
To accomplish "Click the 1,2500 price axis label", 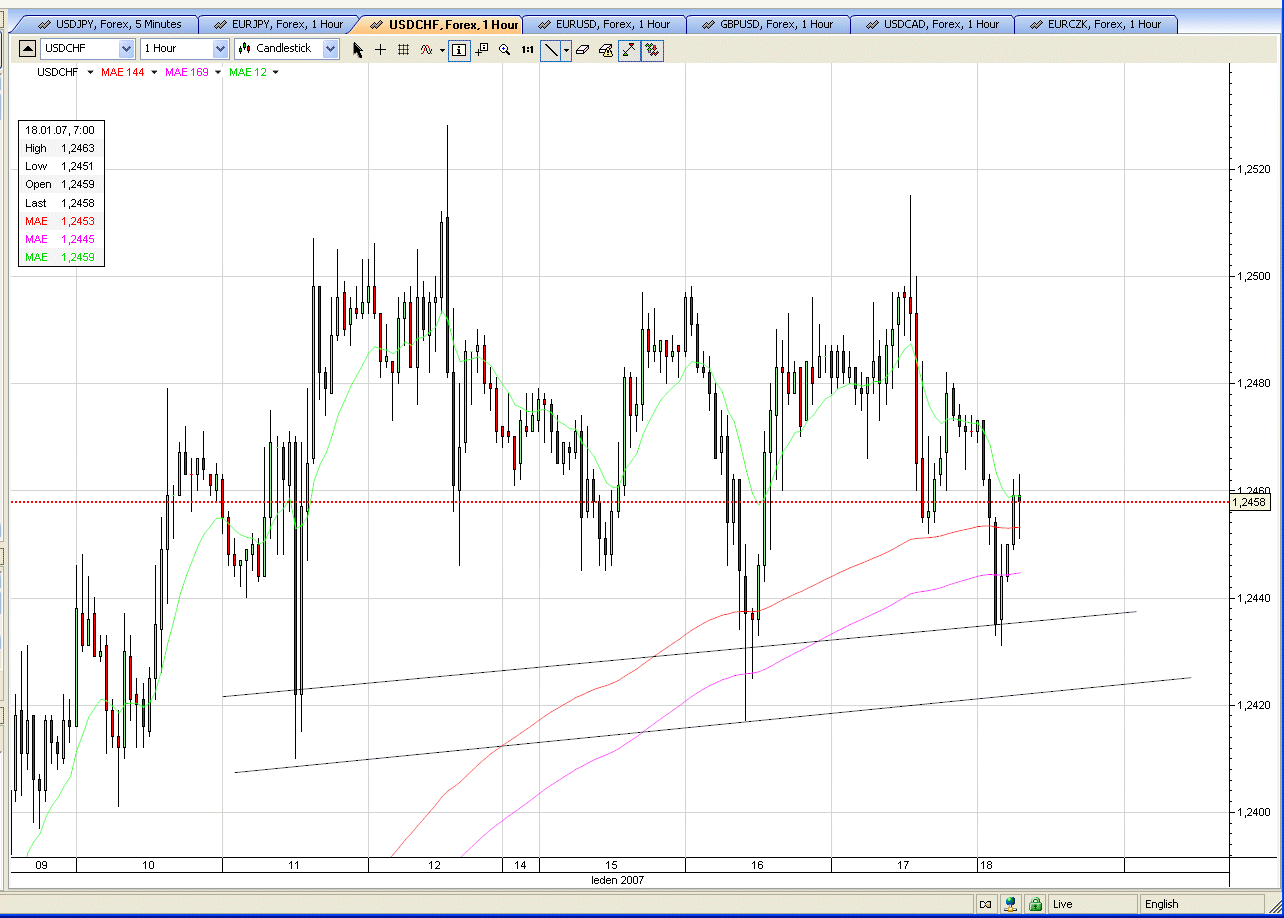I will coord(1252,277).
